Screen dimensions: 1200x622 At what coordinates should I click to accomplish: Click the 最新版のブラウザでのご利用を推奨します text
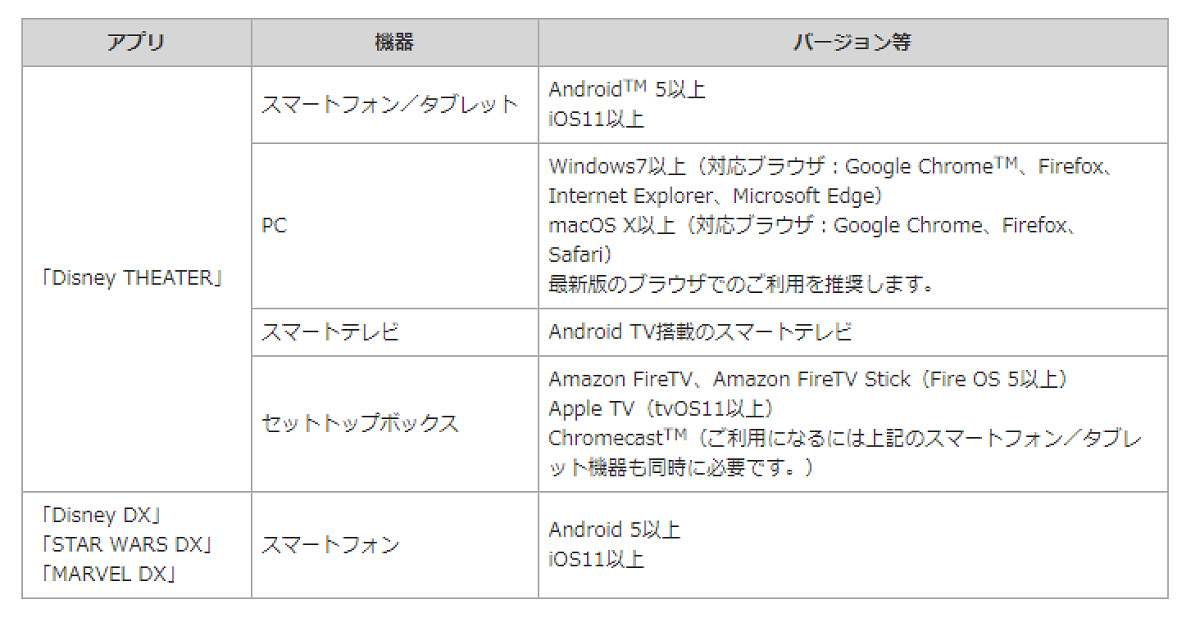(742, 284)
